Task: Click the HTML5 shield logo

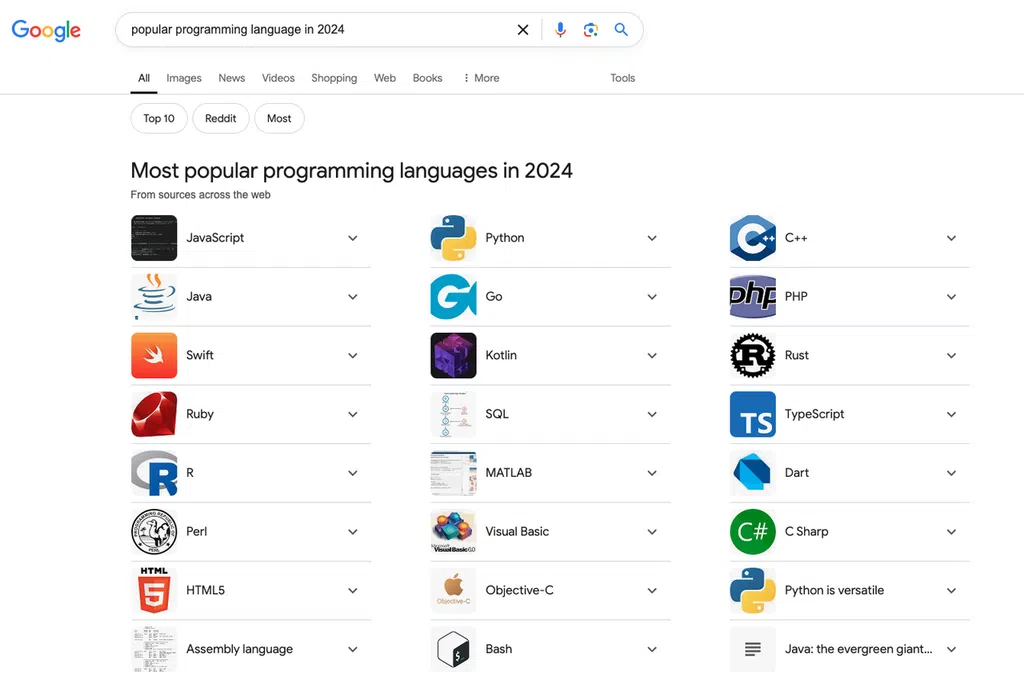Action: coord(154,590)
